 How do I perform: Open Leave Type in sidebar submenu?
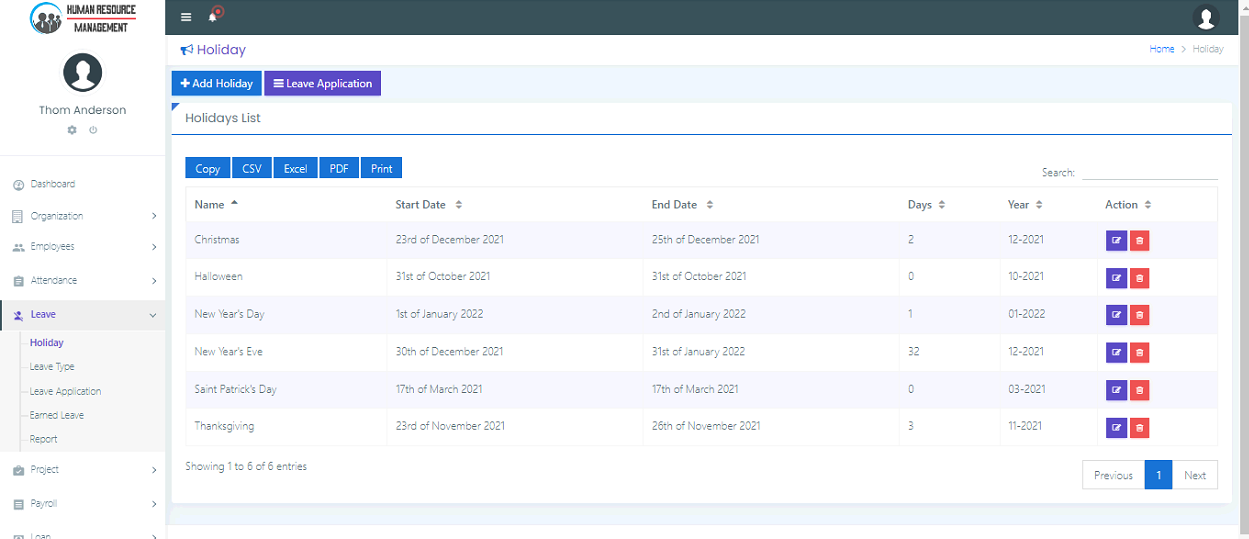coord(52,367)
